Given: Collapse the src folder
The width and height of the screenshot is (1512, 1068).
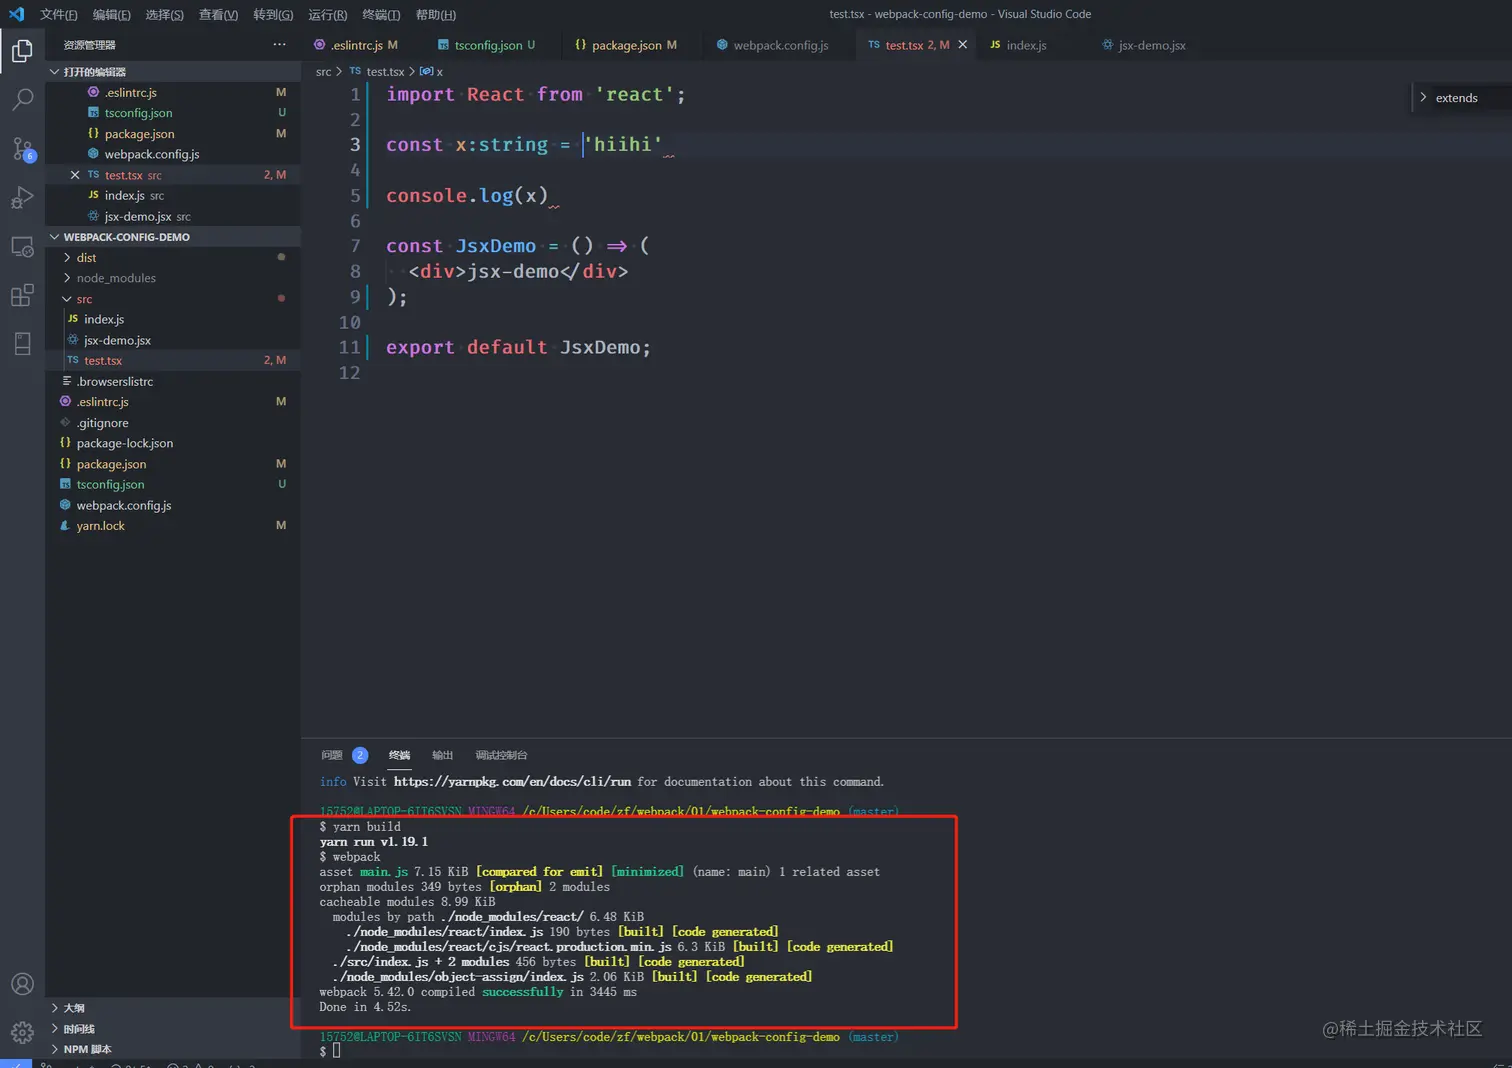Looking at the screenshot, I should [173, 299].
